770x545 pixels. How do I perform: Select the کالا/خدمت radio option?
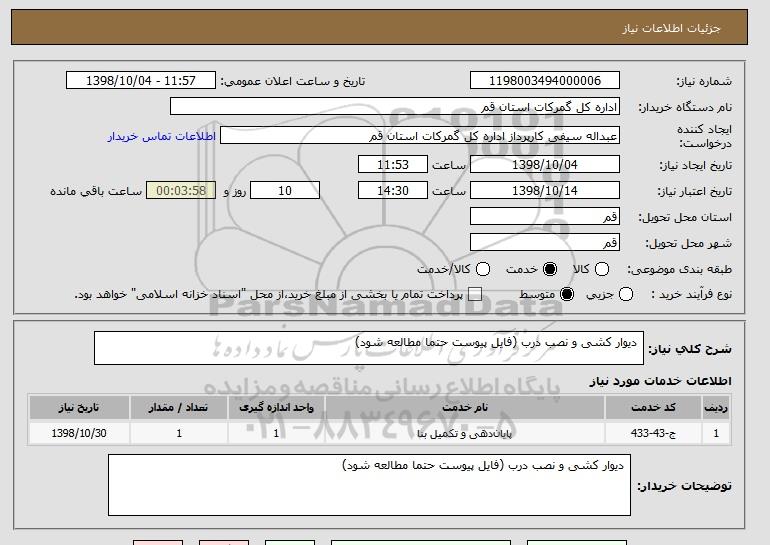tap(483, 269)
